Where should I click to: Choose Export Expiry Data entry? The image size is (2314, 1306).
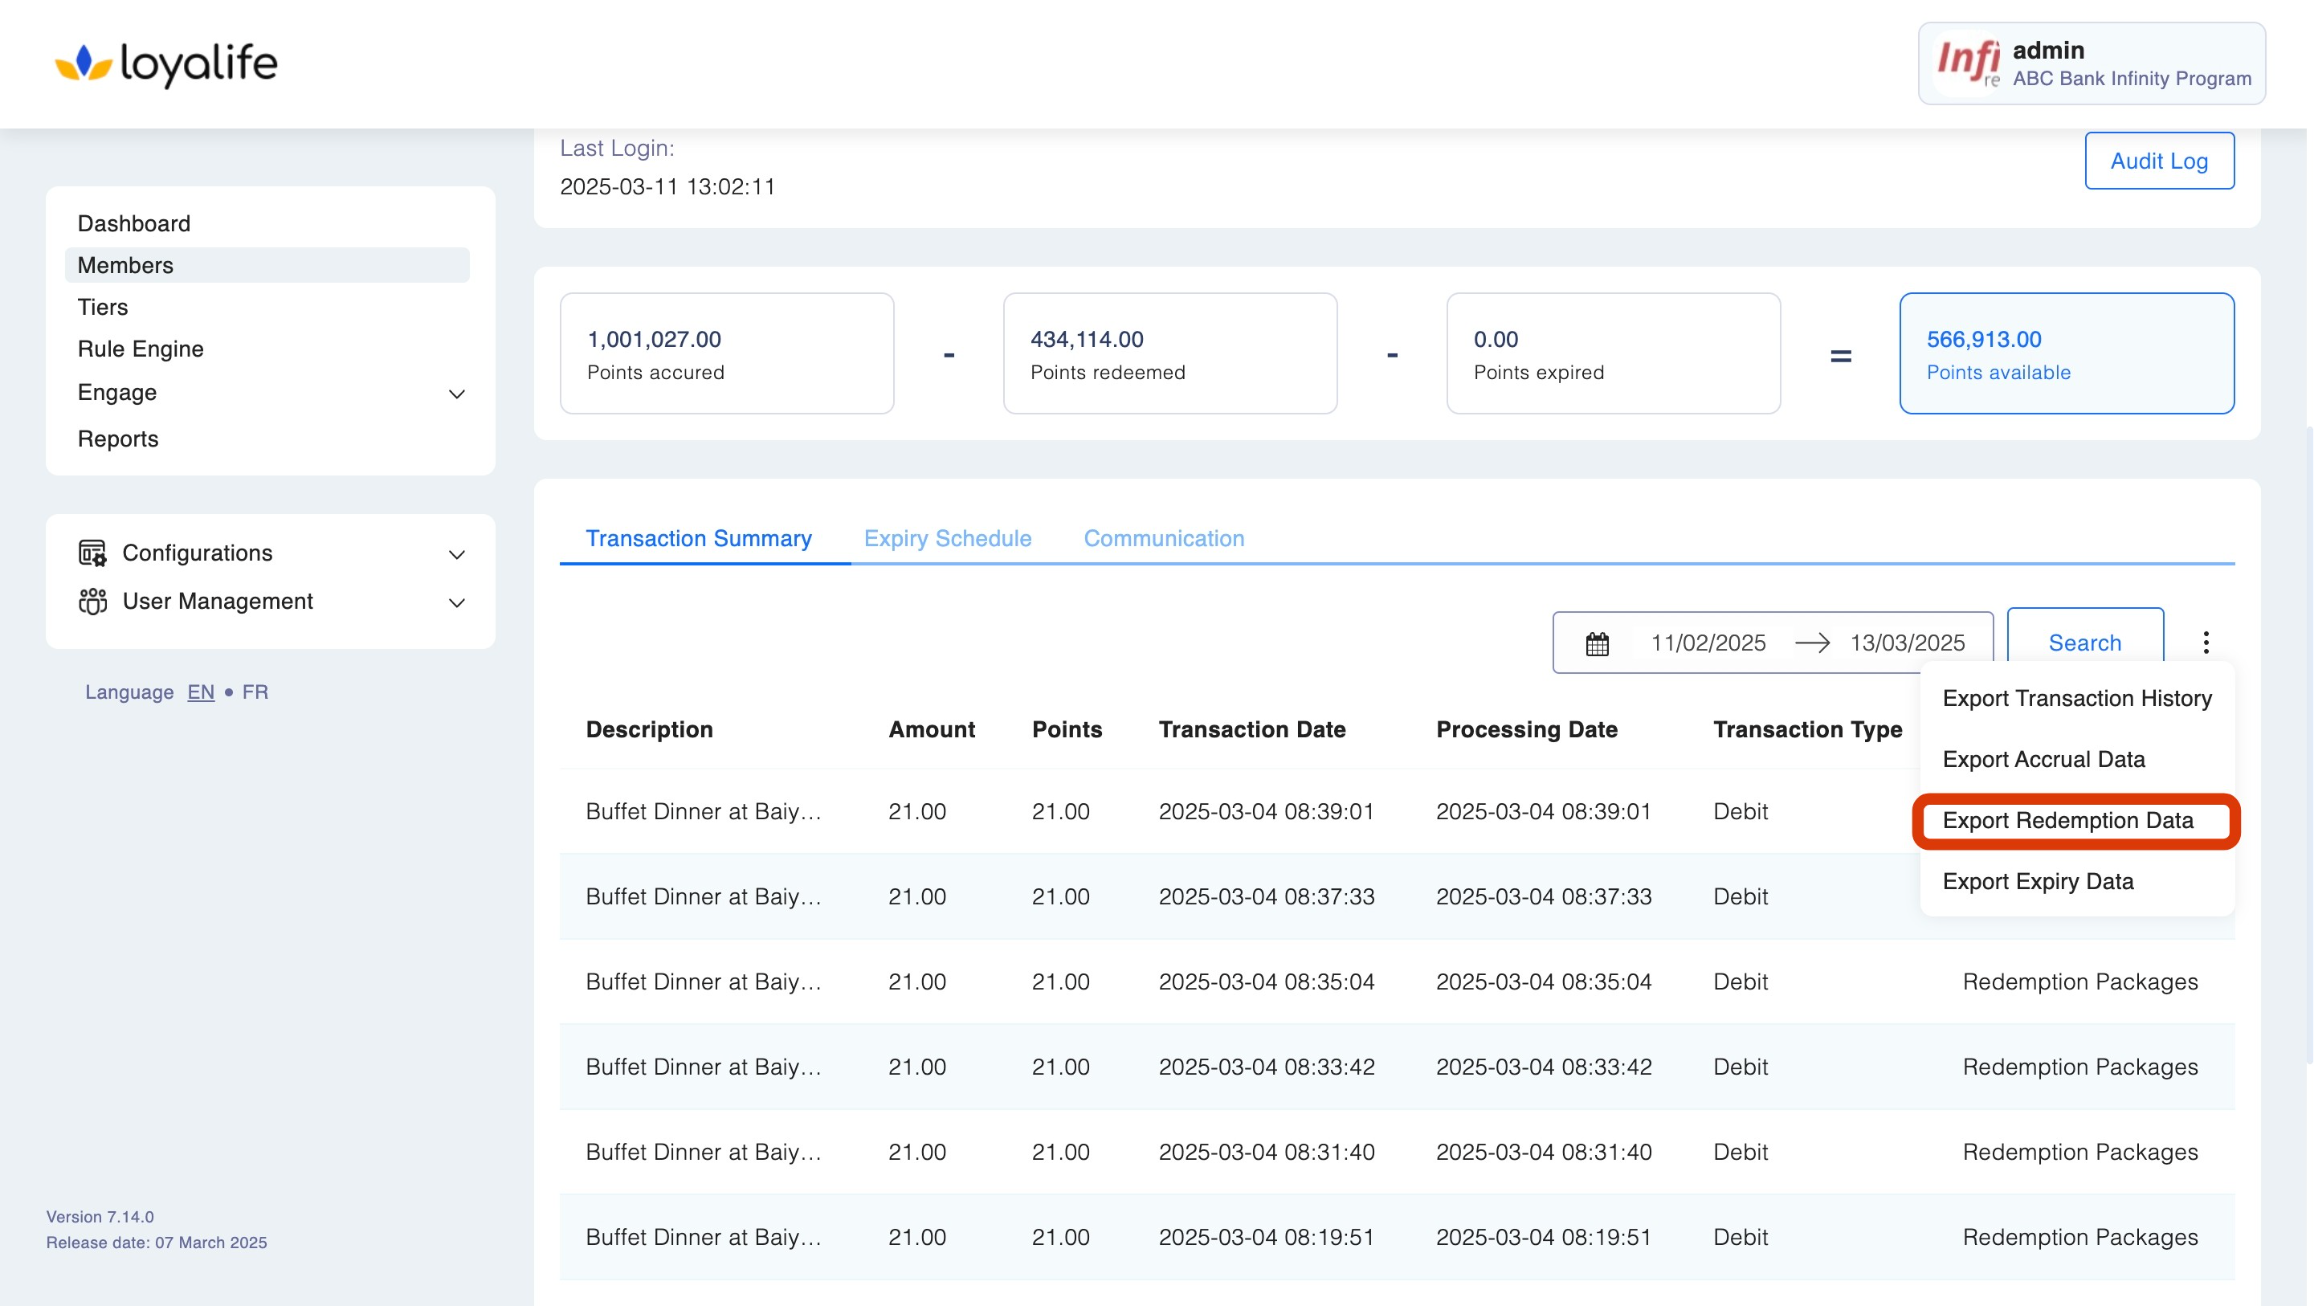click(2037, 881)
